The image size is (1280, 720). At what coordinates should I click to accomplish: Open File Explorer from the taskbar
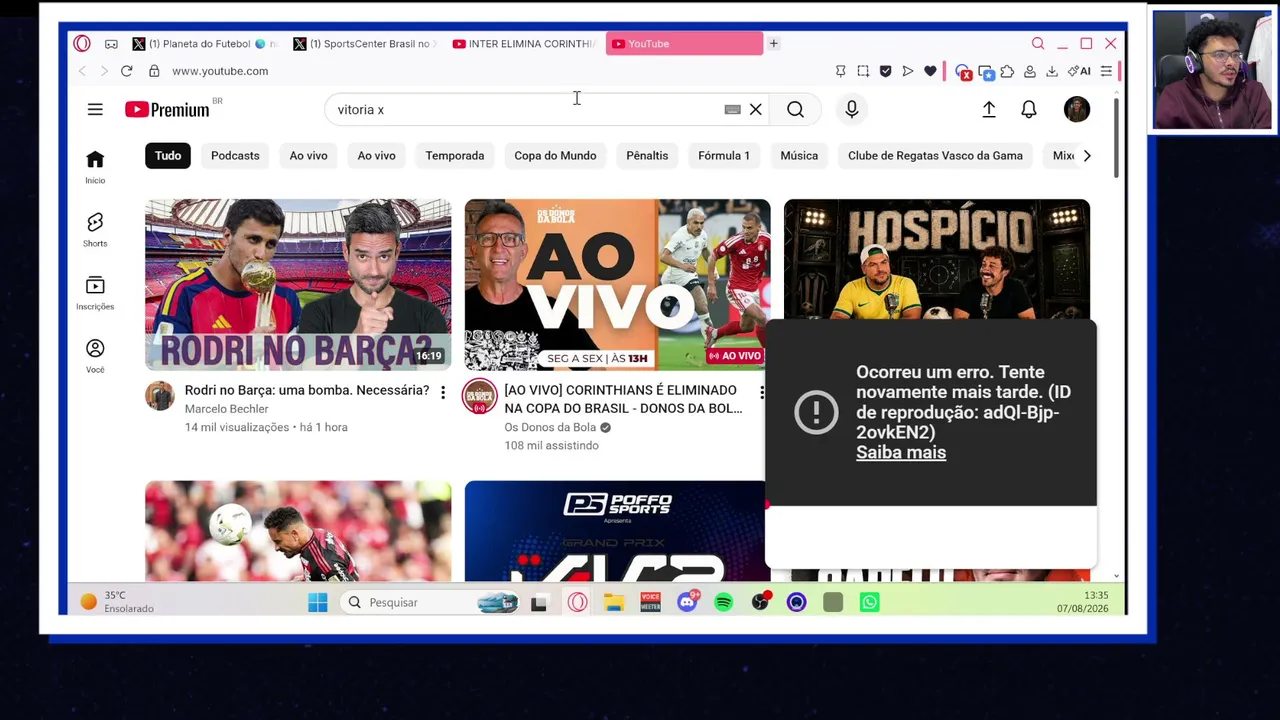614,602
